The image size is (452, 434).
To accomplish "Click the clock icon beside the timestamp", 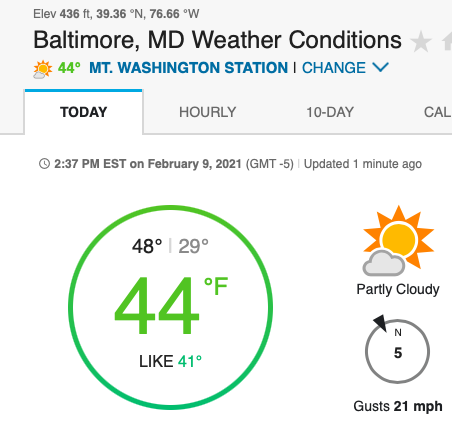I will [44, 164].
